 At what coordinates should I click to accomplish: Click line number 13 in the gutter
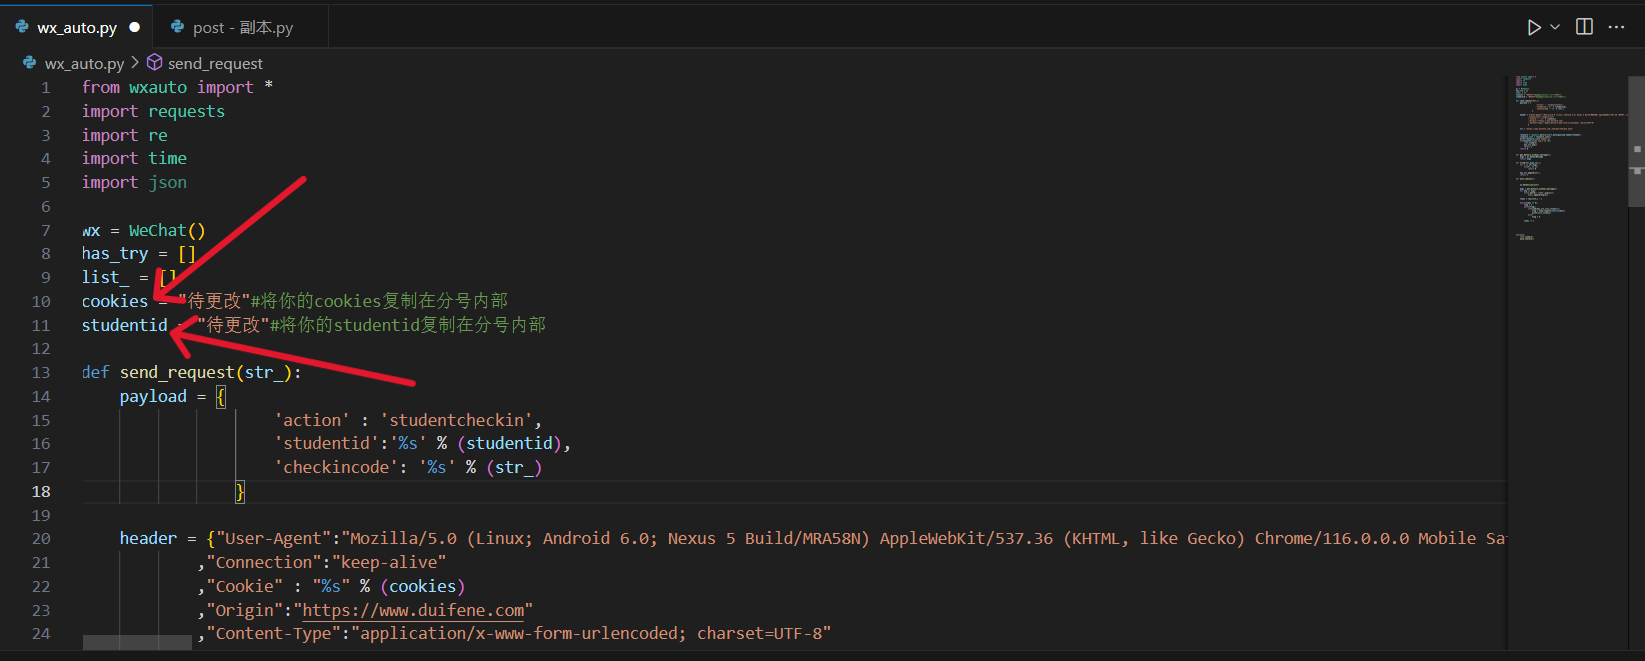[41, 372]
